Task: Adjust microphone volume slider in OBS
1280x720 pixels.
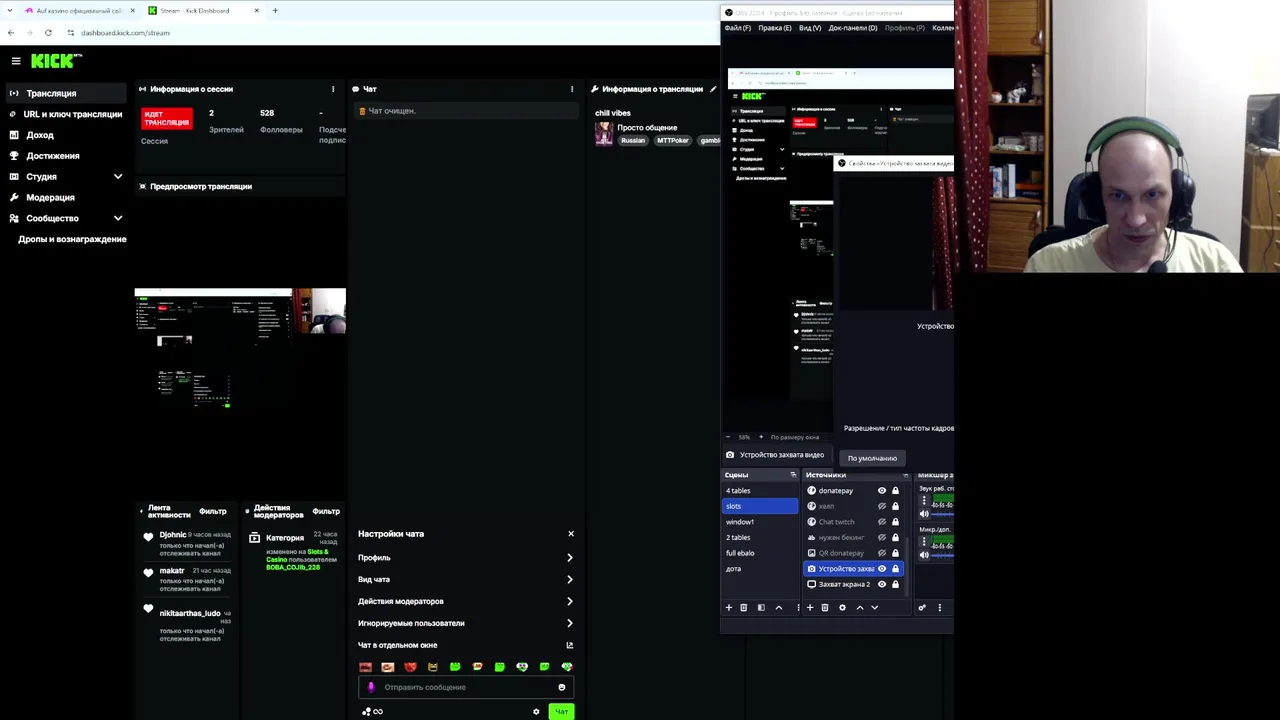Action: pyautogui.click(x=943, y=555)
